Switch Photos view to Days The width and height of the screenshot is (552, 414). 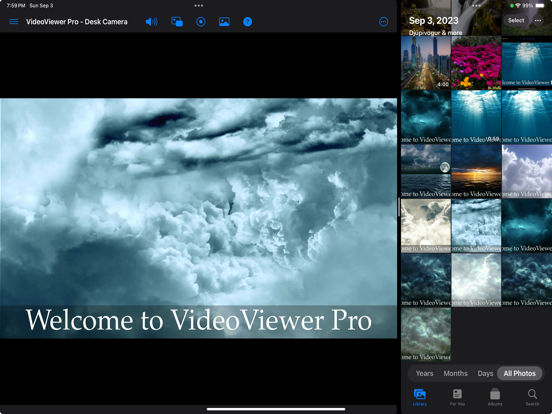click(485, 374)
